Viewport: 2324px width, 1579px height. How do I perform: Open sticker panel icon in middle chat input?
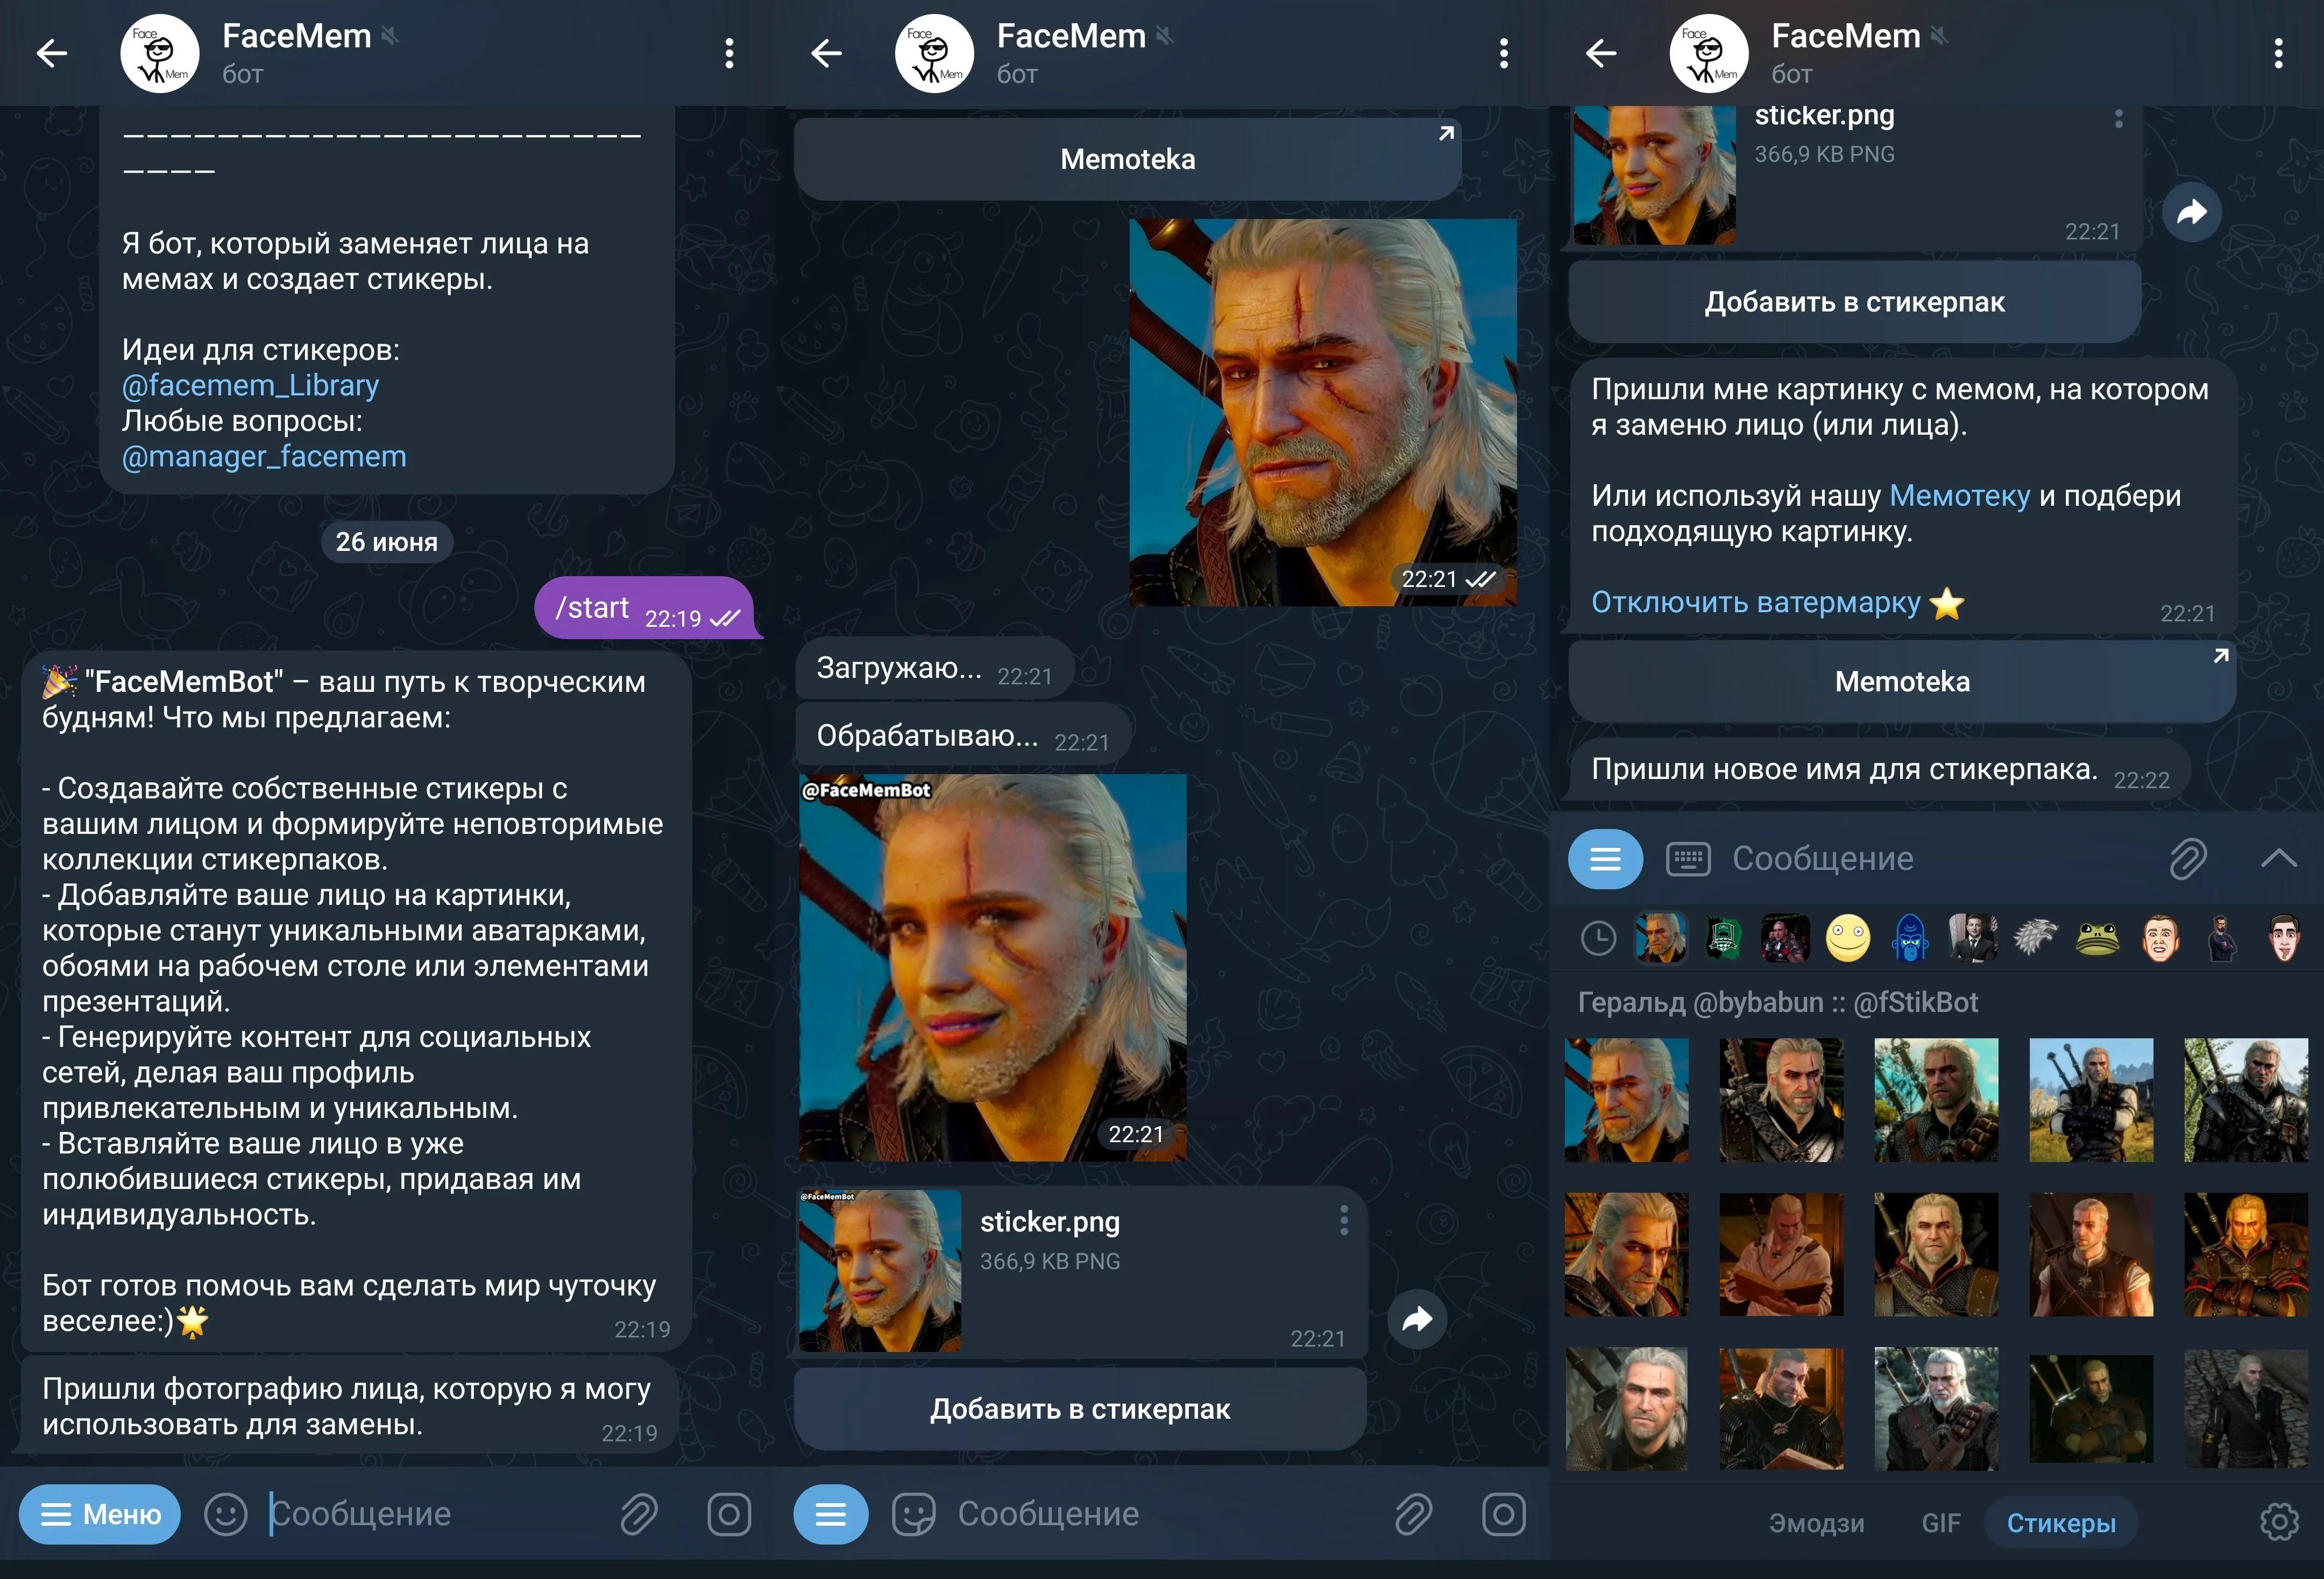913,1514
